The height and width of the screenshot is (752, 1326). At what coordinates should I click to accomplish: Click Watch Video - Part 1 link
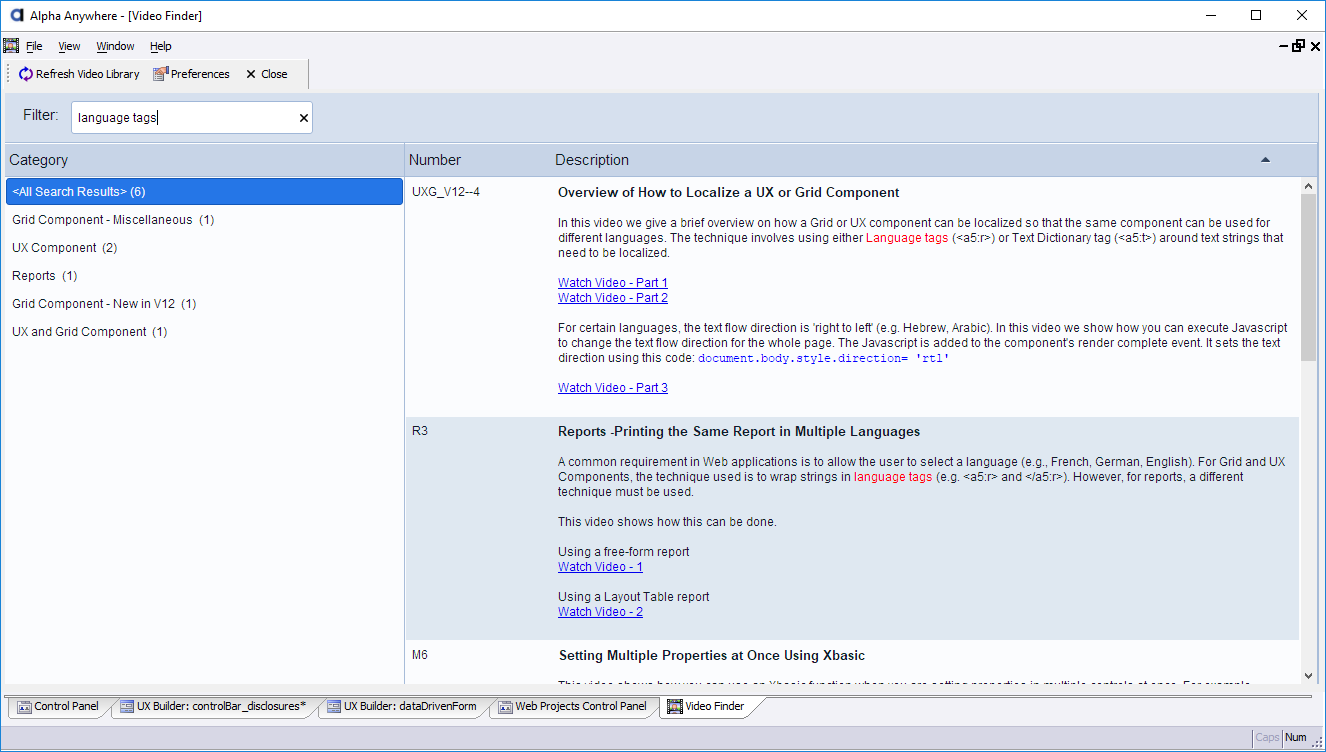[x=612, y=283]
